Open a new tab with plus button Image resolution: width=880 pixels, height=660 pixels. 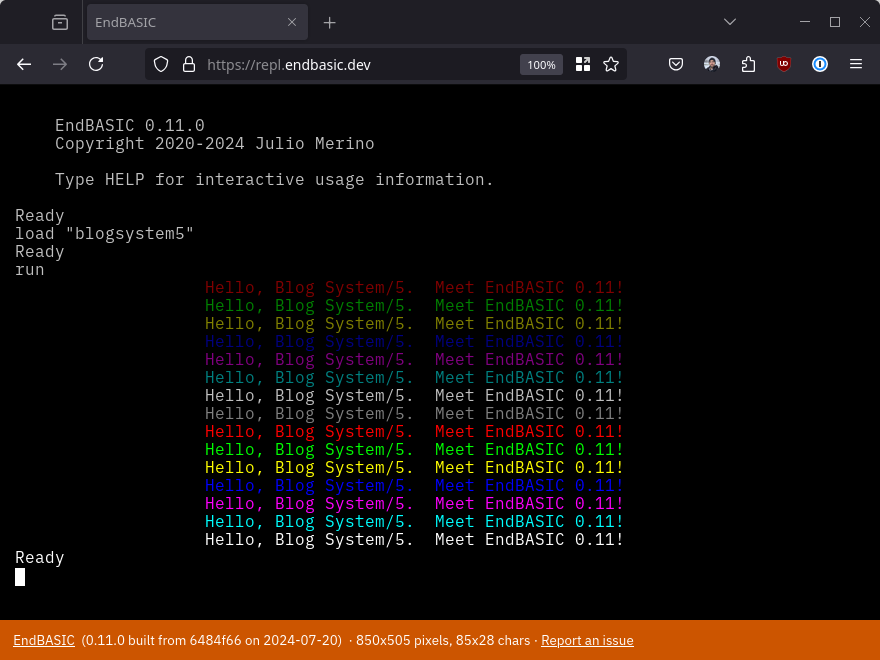tap(329, 22)
